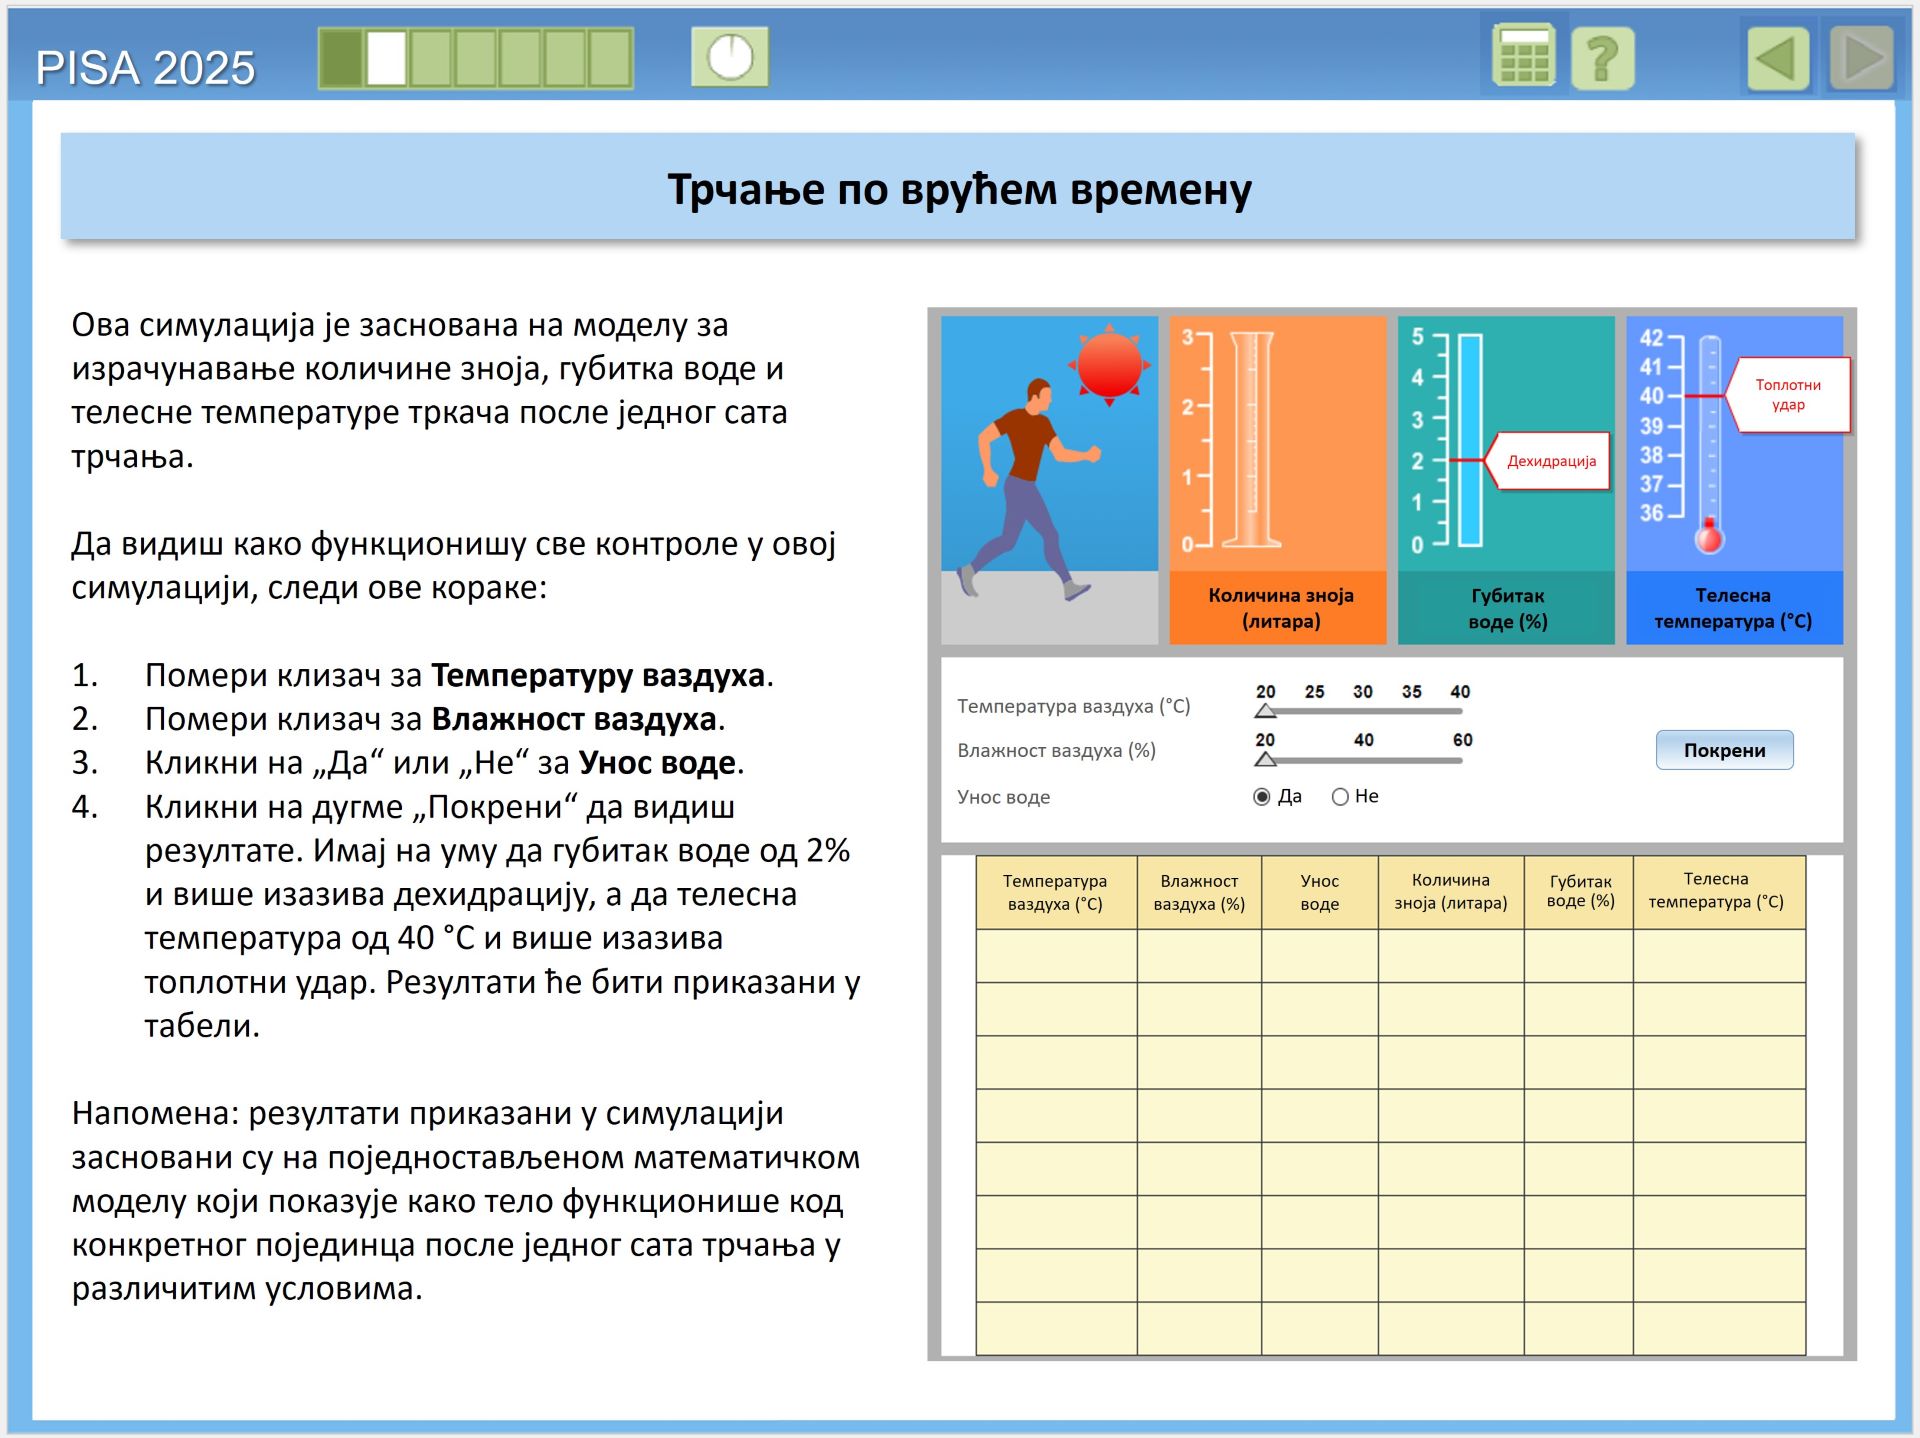
Task: Click the Влажност ваздуха slider handle
Action: point(1266,760)
